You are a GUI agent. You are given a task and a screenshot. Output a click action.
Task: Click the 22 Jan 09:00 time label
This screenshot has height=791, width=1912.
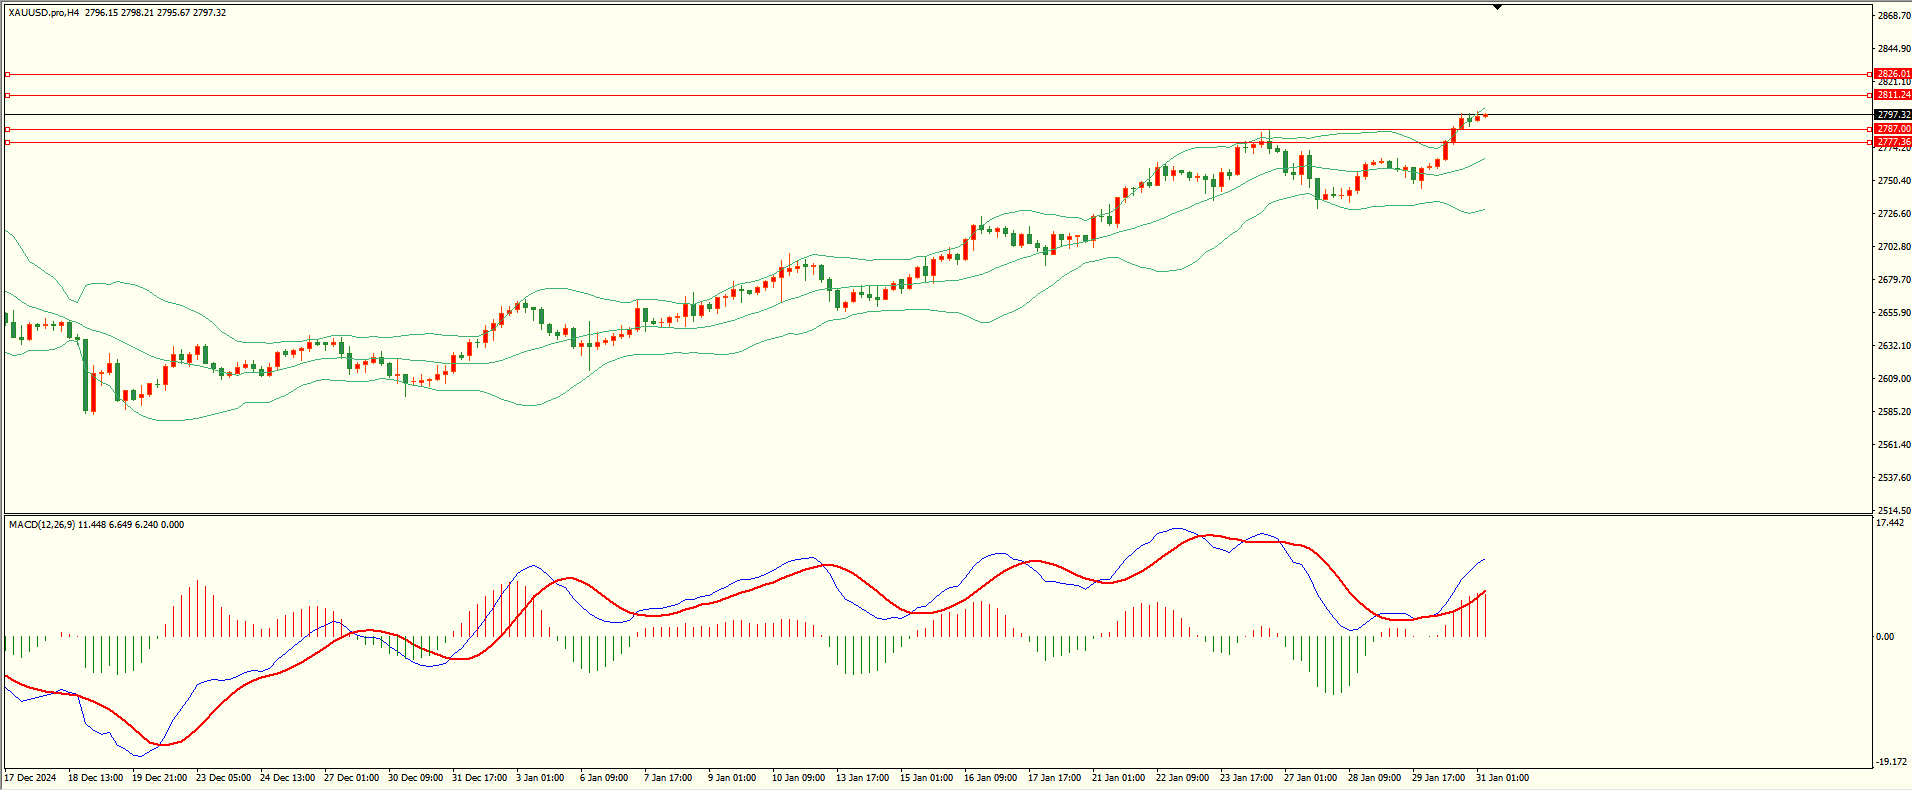(x=1183, y=778)
